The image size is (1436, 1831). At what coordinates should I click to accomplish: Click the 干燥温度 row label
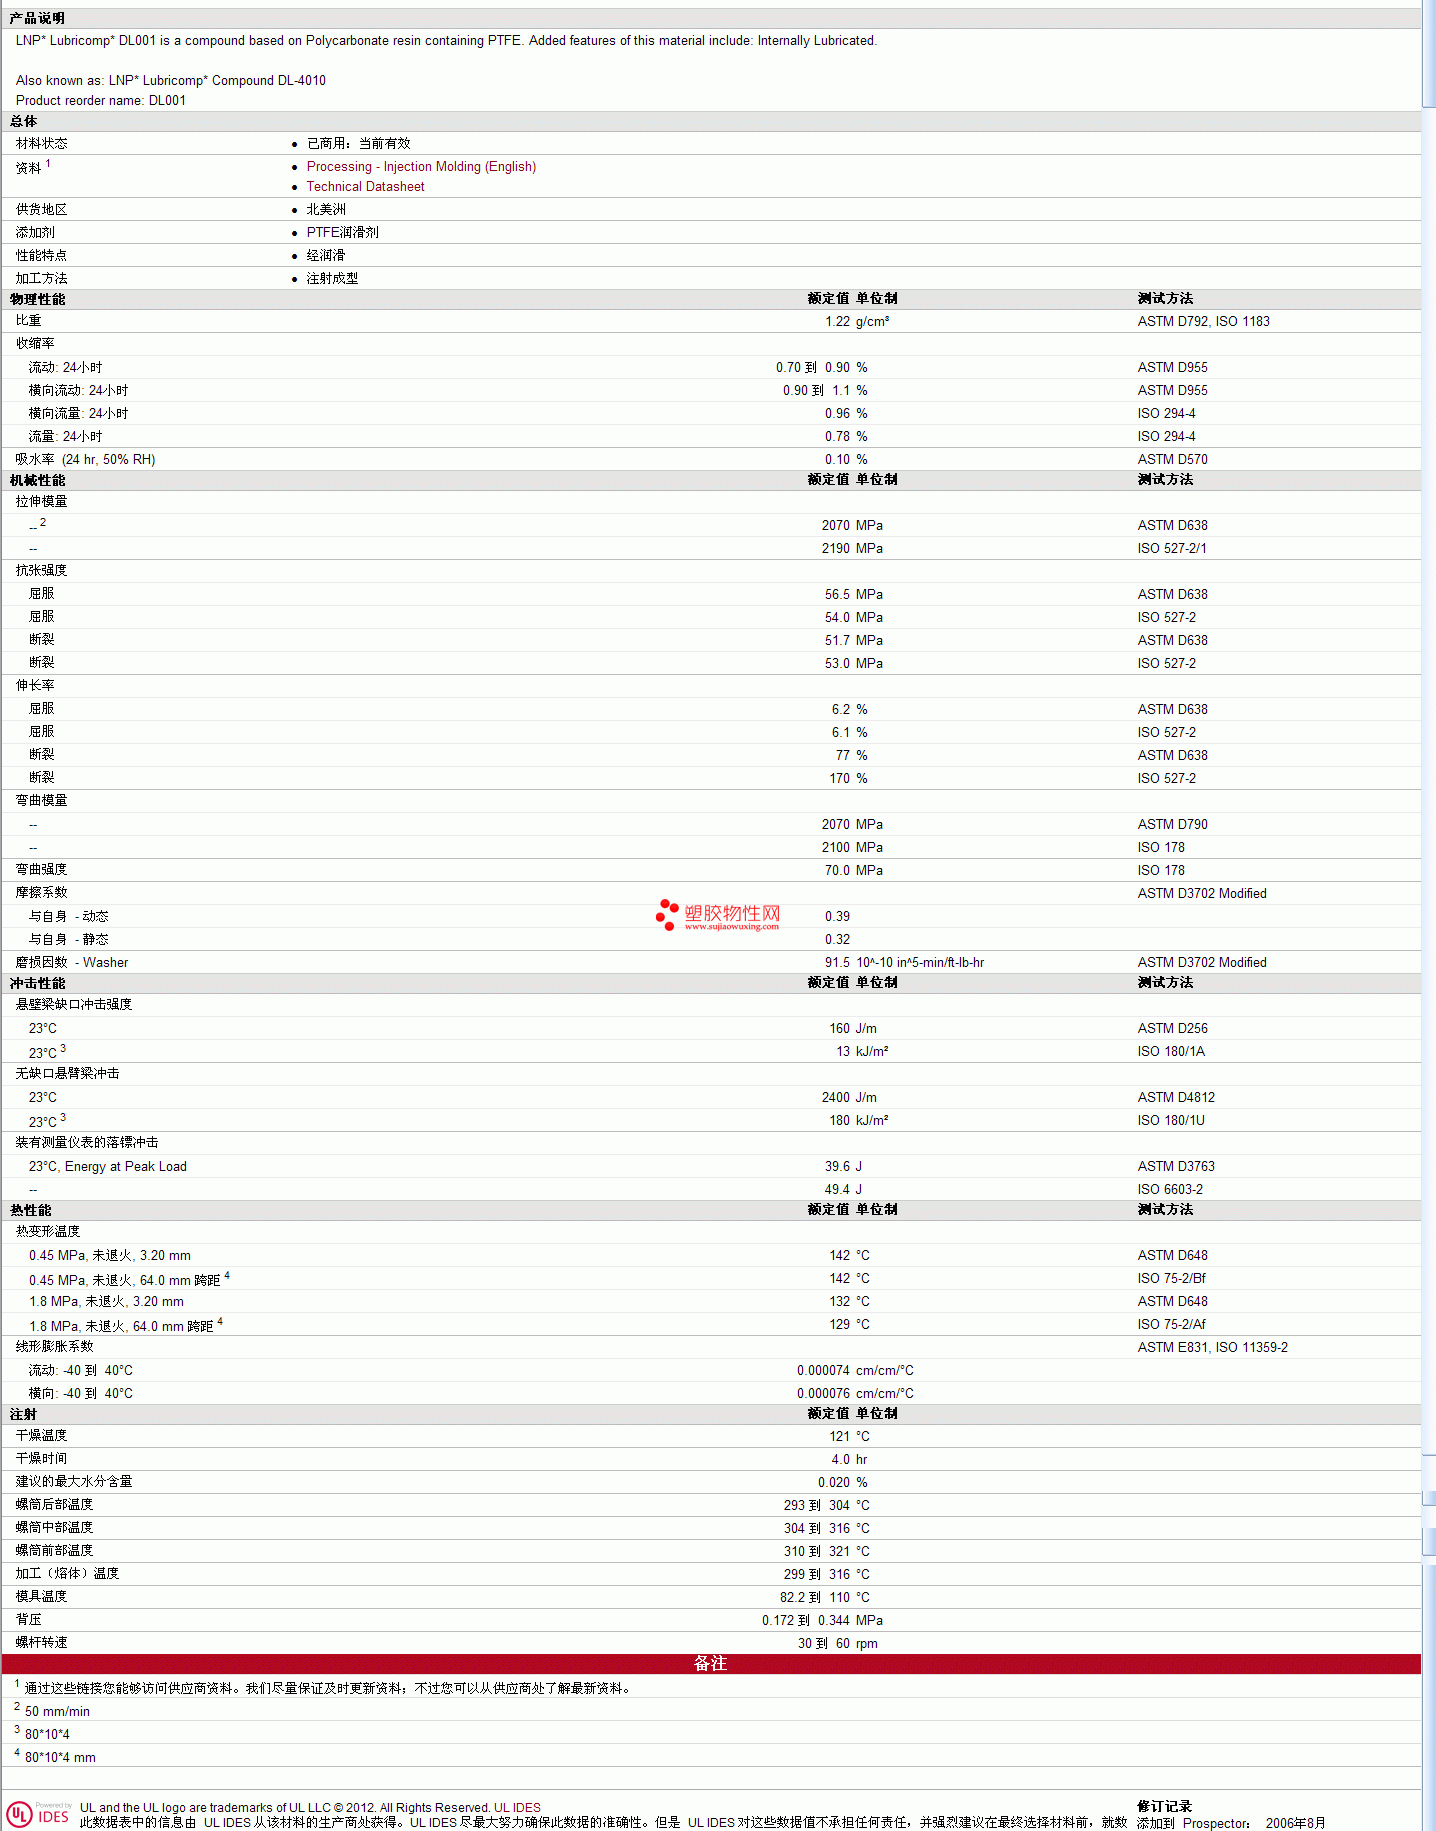click(41, 1436)
